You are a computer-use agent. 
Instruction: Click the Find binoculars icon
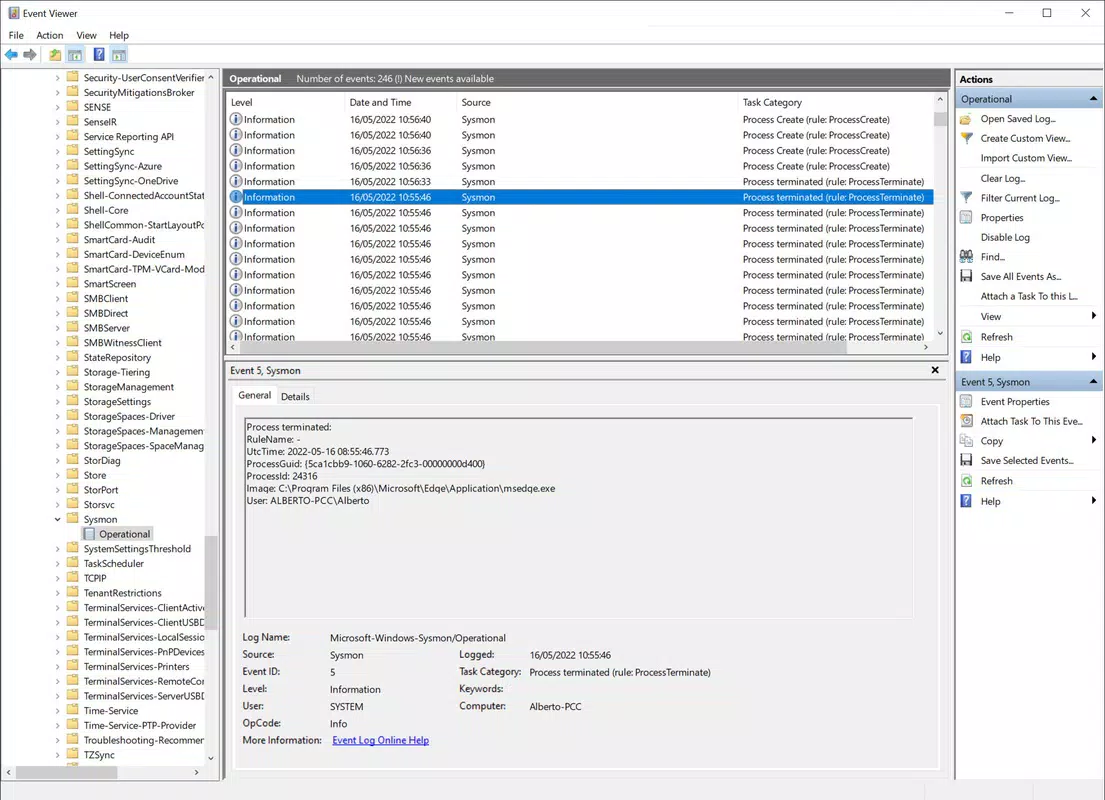click(966, 257)
